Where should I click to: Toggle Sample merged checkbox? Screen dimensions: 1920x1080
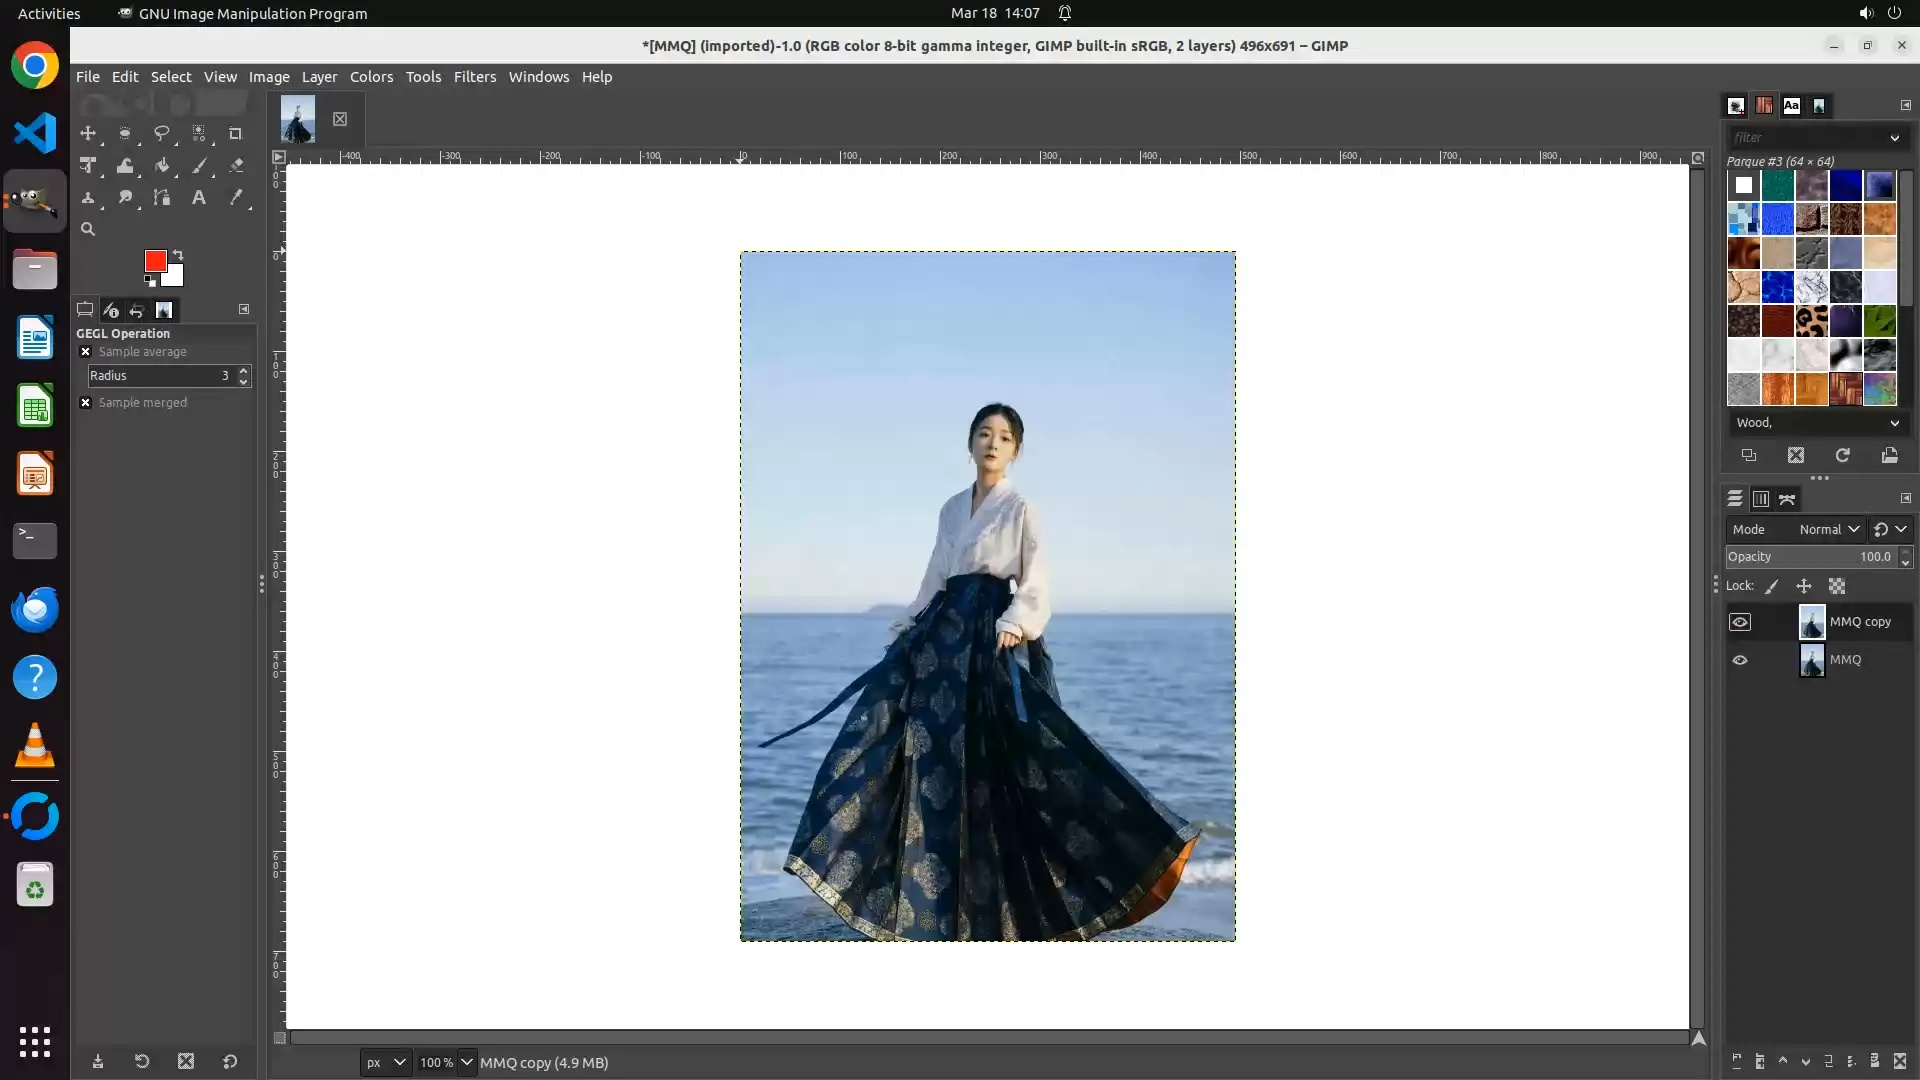(86, 403)
